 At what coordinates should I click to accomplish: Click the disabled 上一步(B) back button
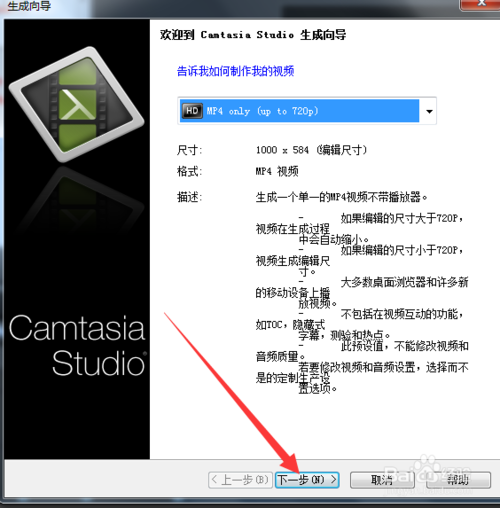(241, 480)
